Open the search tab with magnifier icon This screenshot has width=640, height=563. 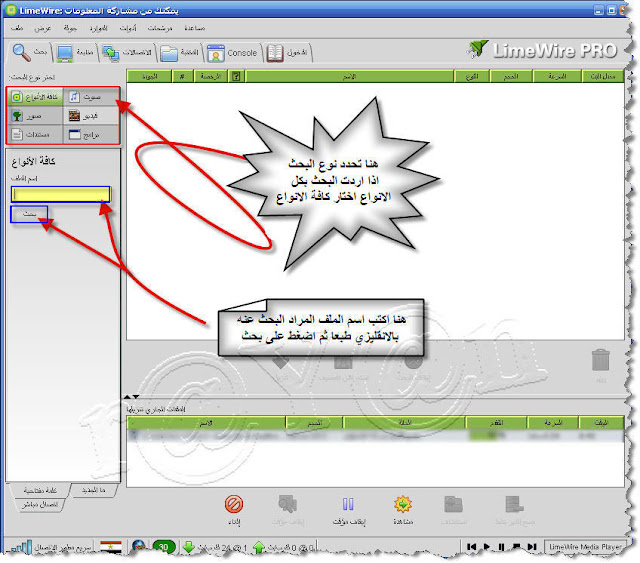29,52
